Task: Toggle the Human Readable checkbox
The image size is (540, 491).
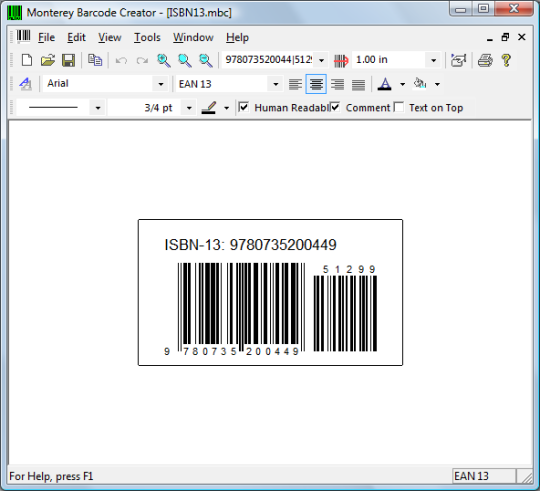Action: click(243, 107)
